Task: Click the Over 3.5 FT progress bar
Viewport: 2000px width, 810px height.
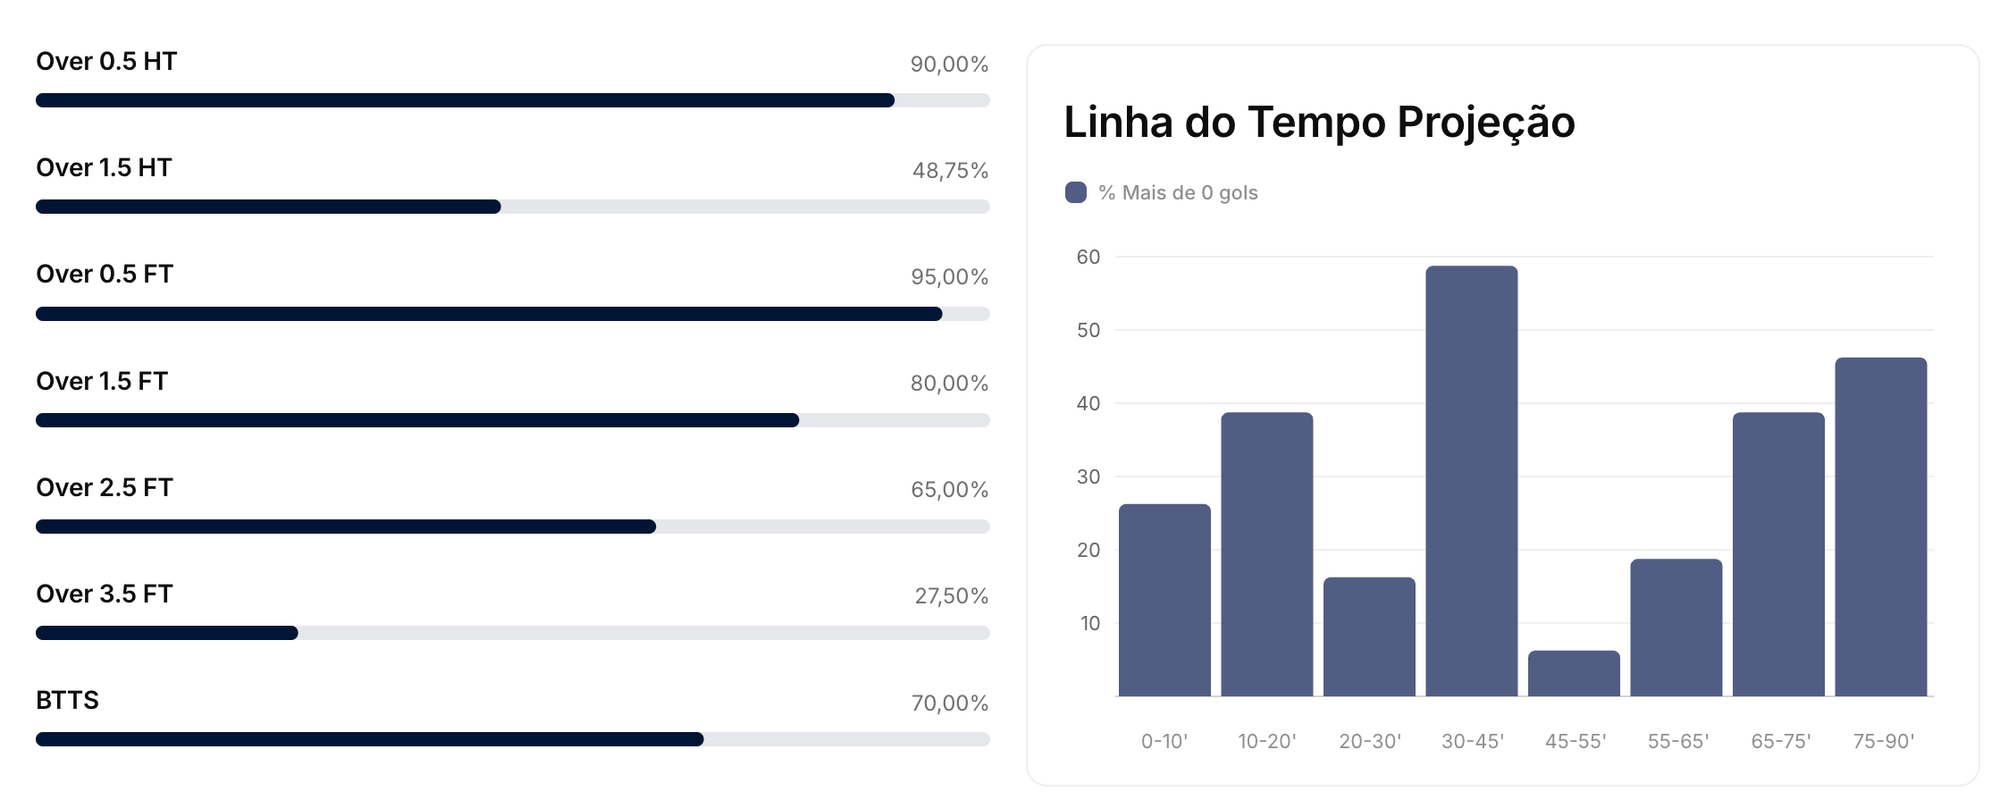Action: point(513,633)
